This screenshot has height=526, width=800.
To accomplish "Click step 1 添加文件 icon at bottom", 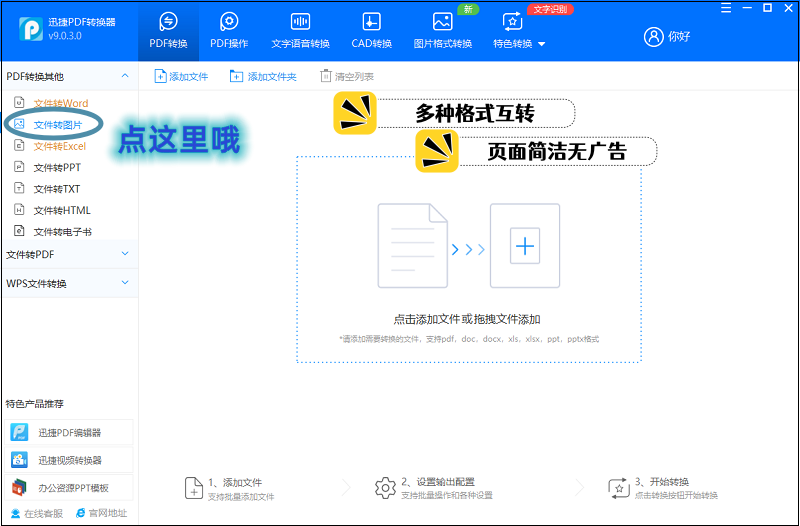I will (194, 488).
